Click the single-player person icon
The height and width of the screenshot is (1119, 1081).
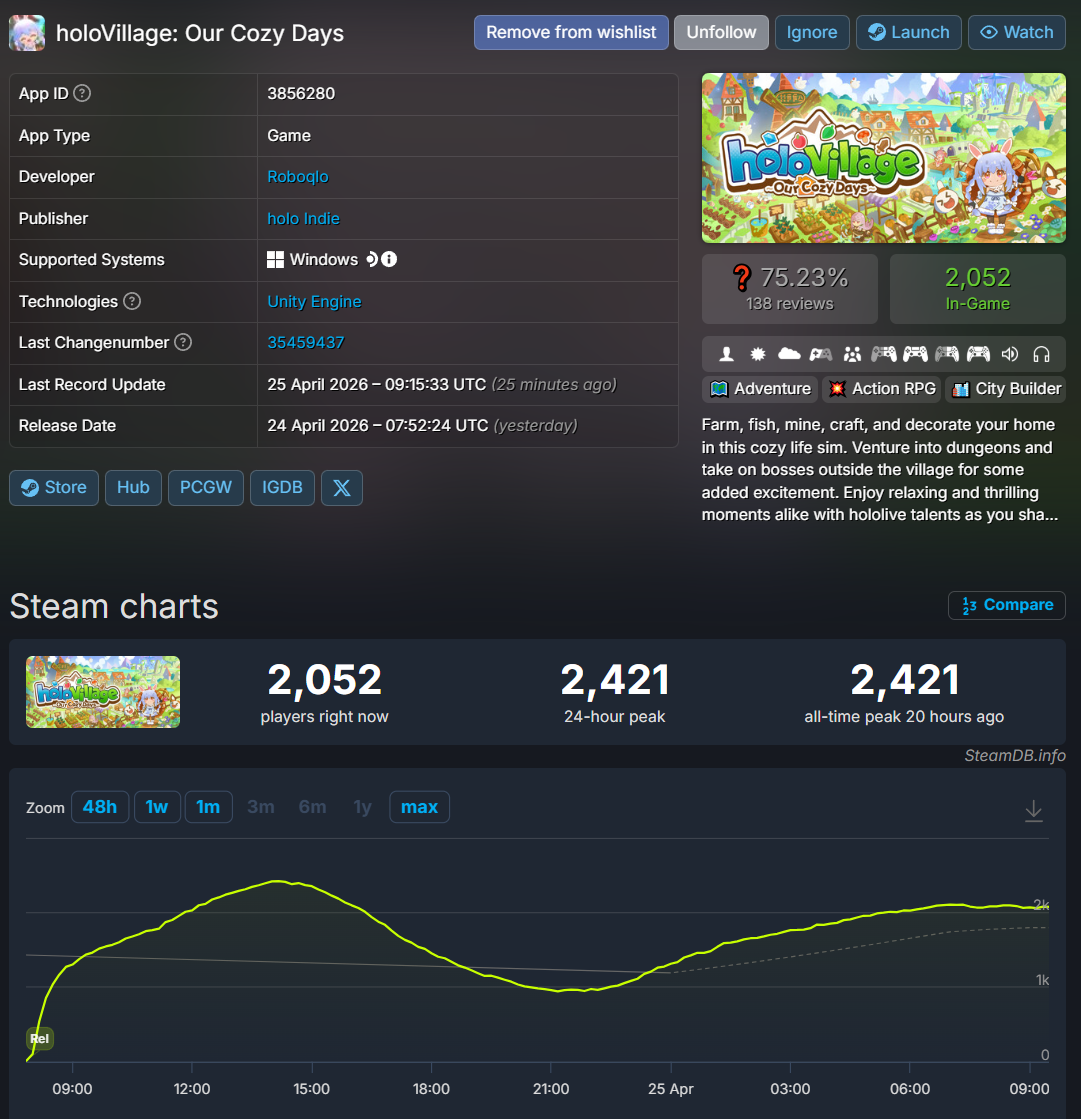pyautogui.click(x=726, y=354)
